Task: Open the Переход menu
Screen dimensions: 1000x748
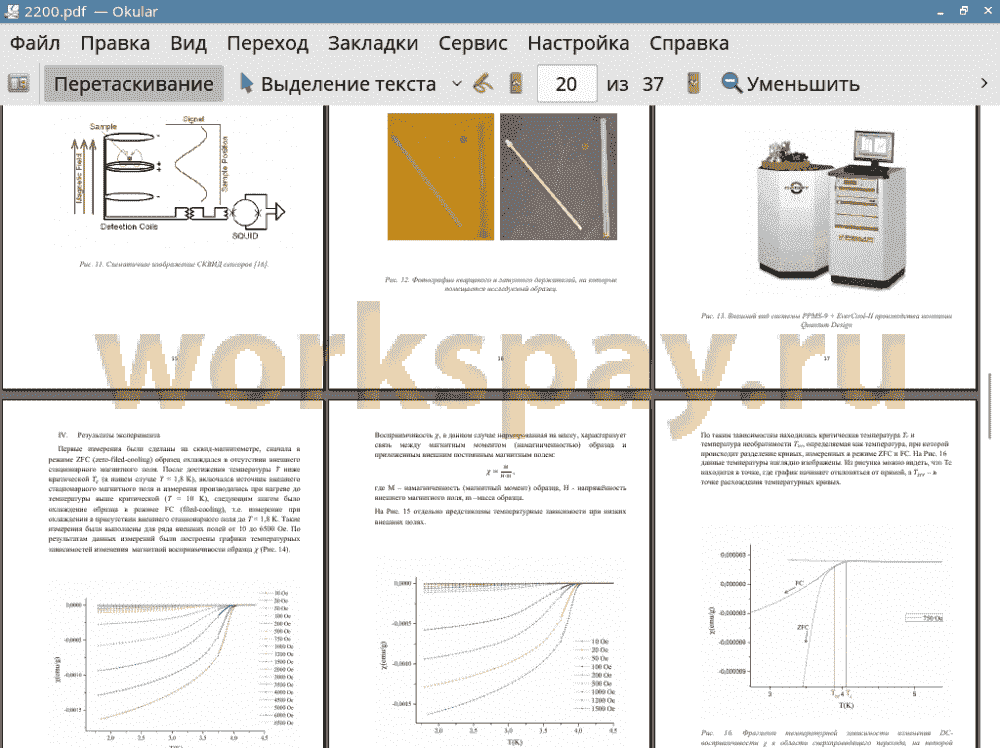Action: tap(267, 43)
